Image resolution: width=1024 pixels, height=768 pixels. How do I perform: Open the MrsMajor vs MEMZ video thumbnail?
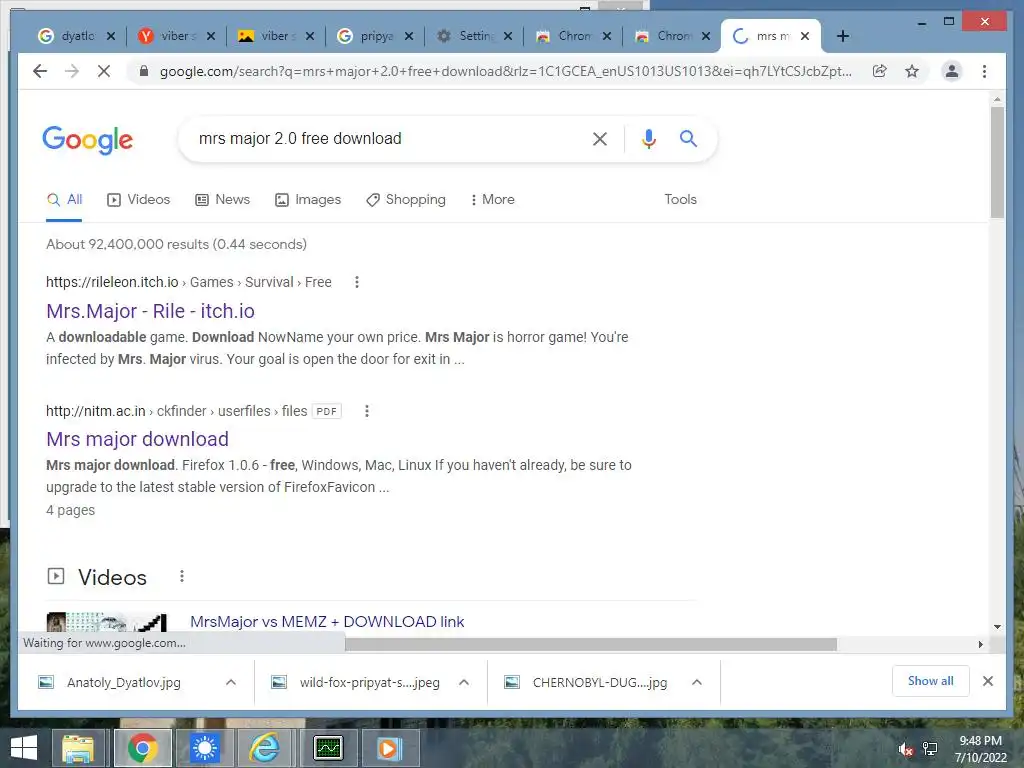tap(106, 622)
